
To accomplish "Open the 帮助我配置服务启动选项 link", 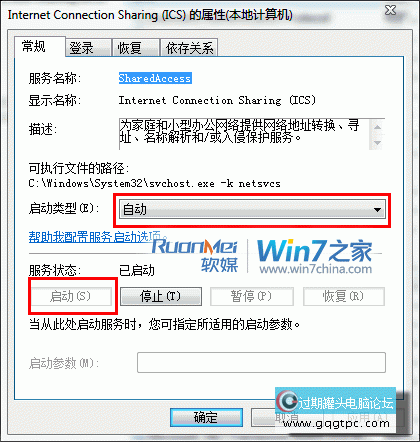I will pyautogui.click(x=95, y=237).
